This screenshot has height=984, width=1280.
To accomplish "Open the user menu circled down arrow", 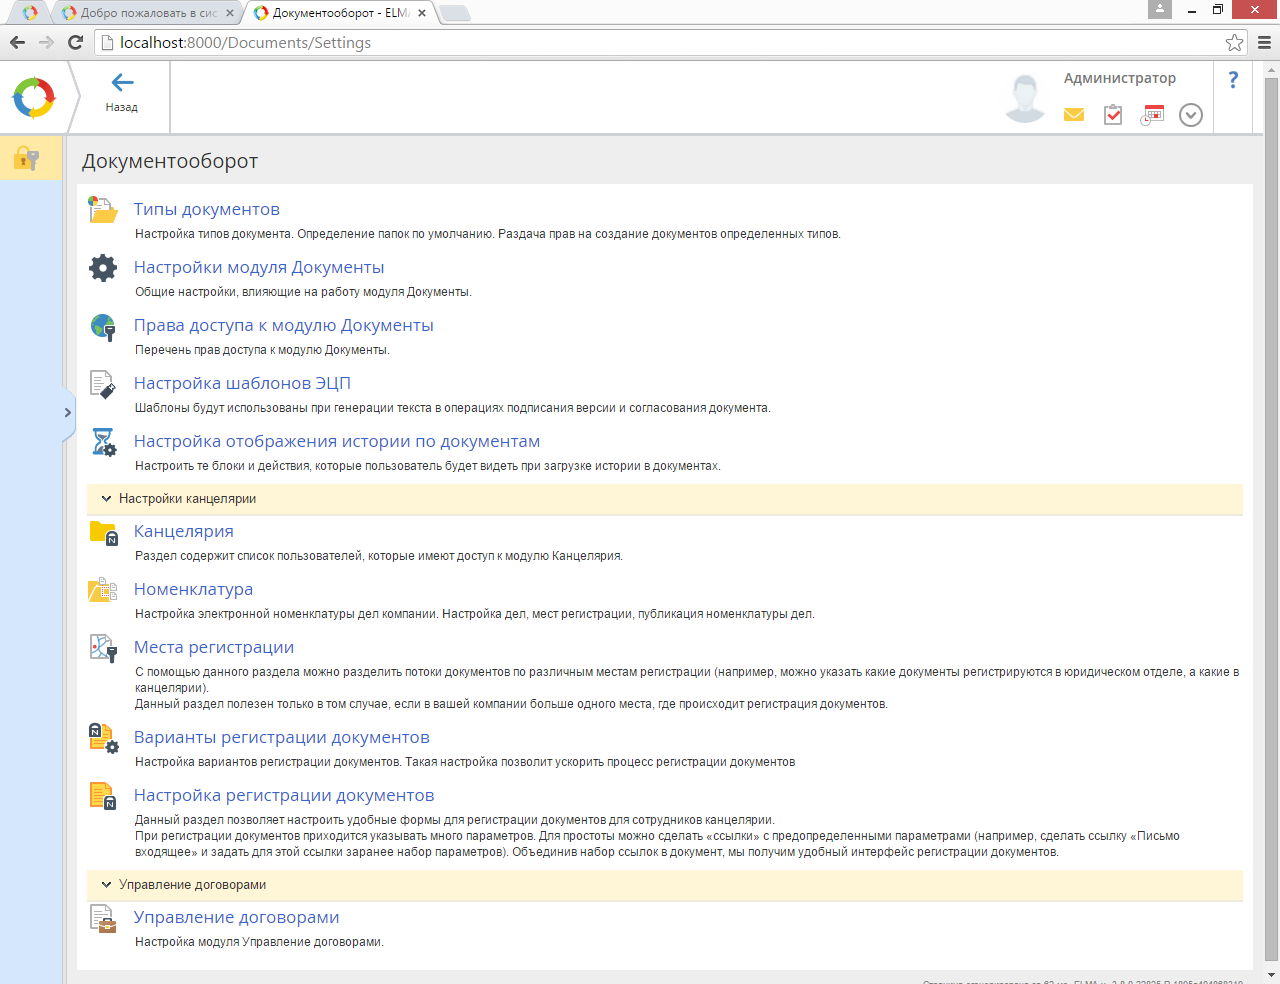I will pos(1190,115).
